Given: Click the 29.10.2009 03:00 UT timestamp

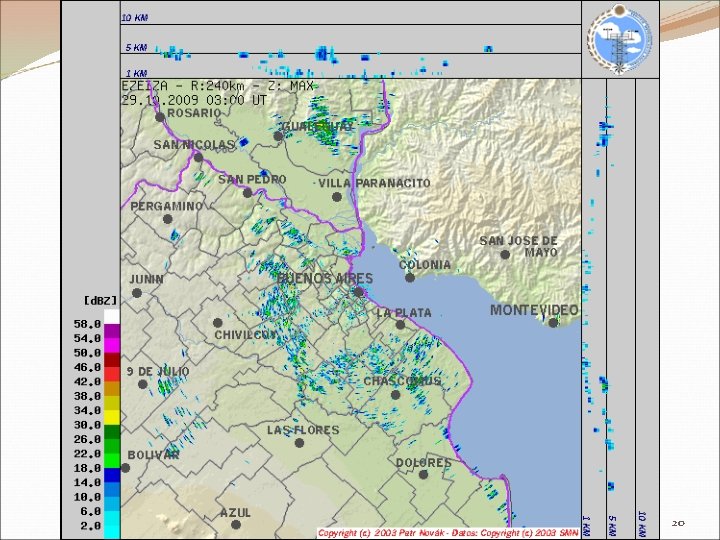Looking at the screenshot, I should pyautogui.click(x=194, y=100).
